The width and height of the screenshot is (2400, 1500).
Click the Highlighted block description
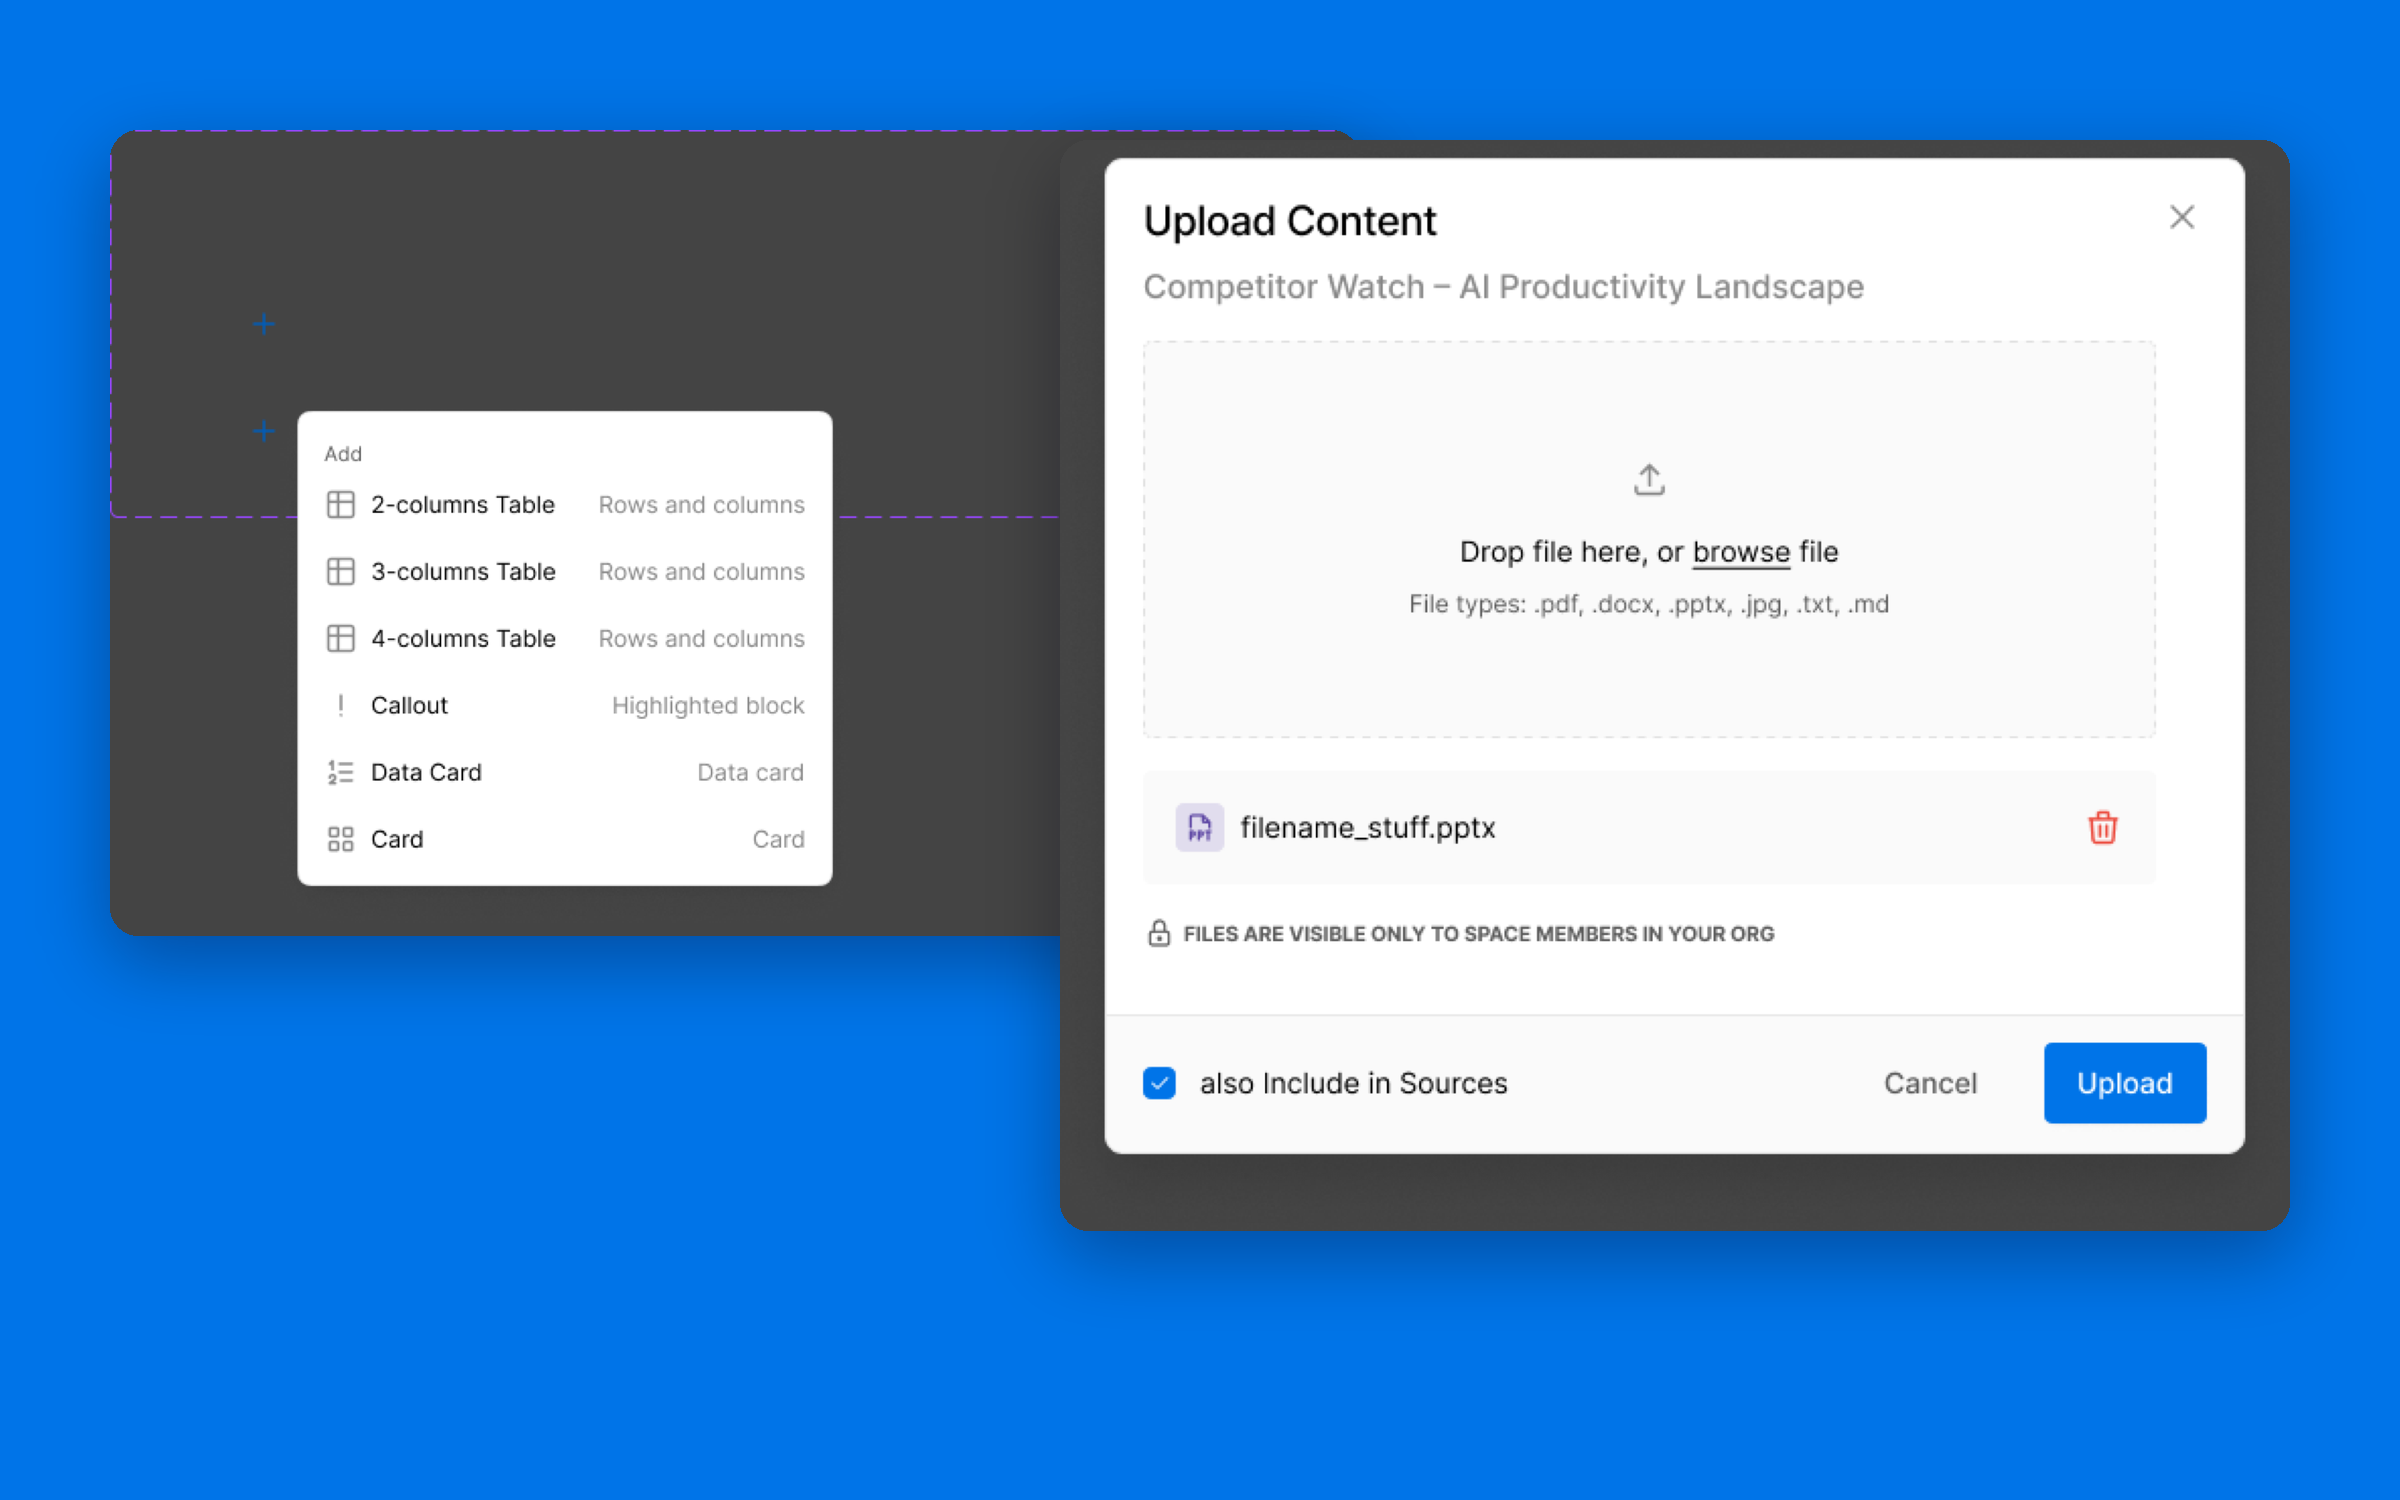(708, 705)
